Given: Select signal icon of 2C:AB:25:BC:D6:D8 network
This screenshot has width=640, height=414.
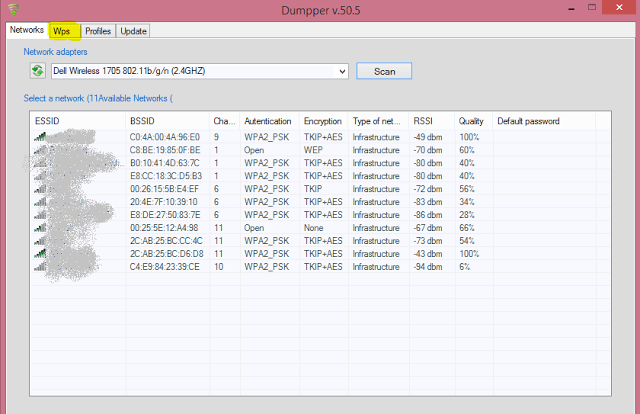Looking at the screenshot, I should 40,254.
